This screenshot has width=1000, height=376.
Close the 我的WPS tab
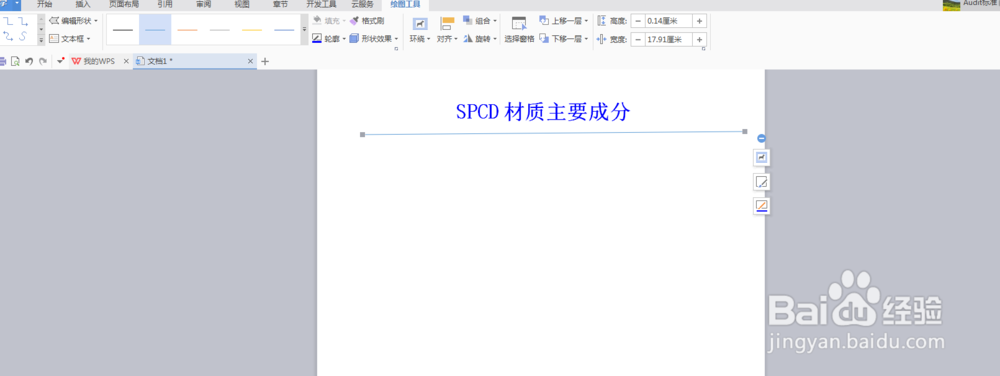coord(126,61)
